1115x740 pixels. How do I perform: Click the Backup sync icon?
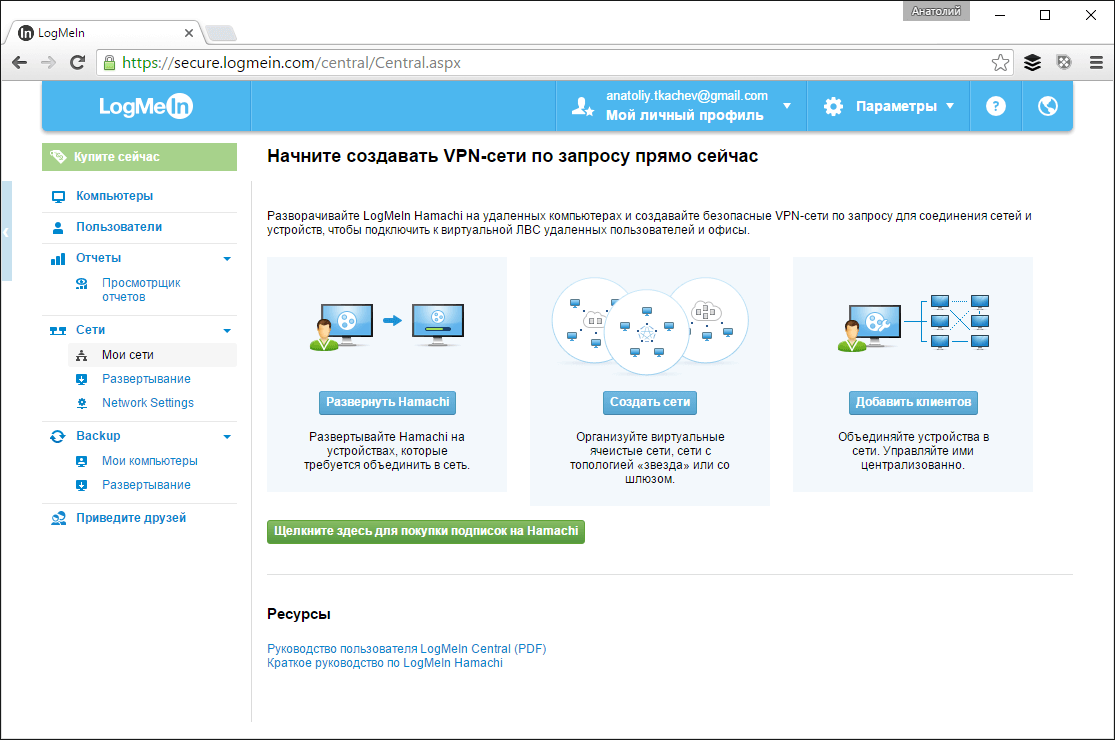click(x=58, y=436)
